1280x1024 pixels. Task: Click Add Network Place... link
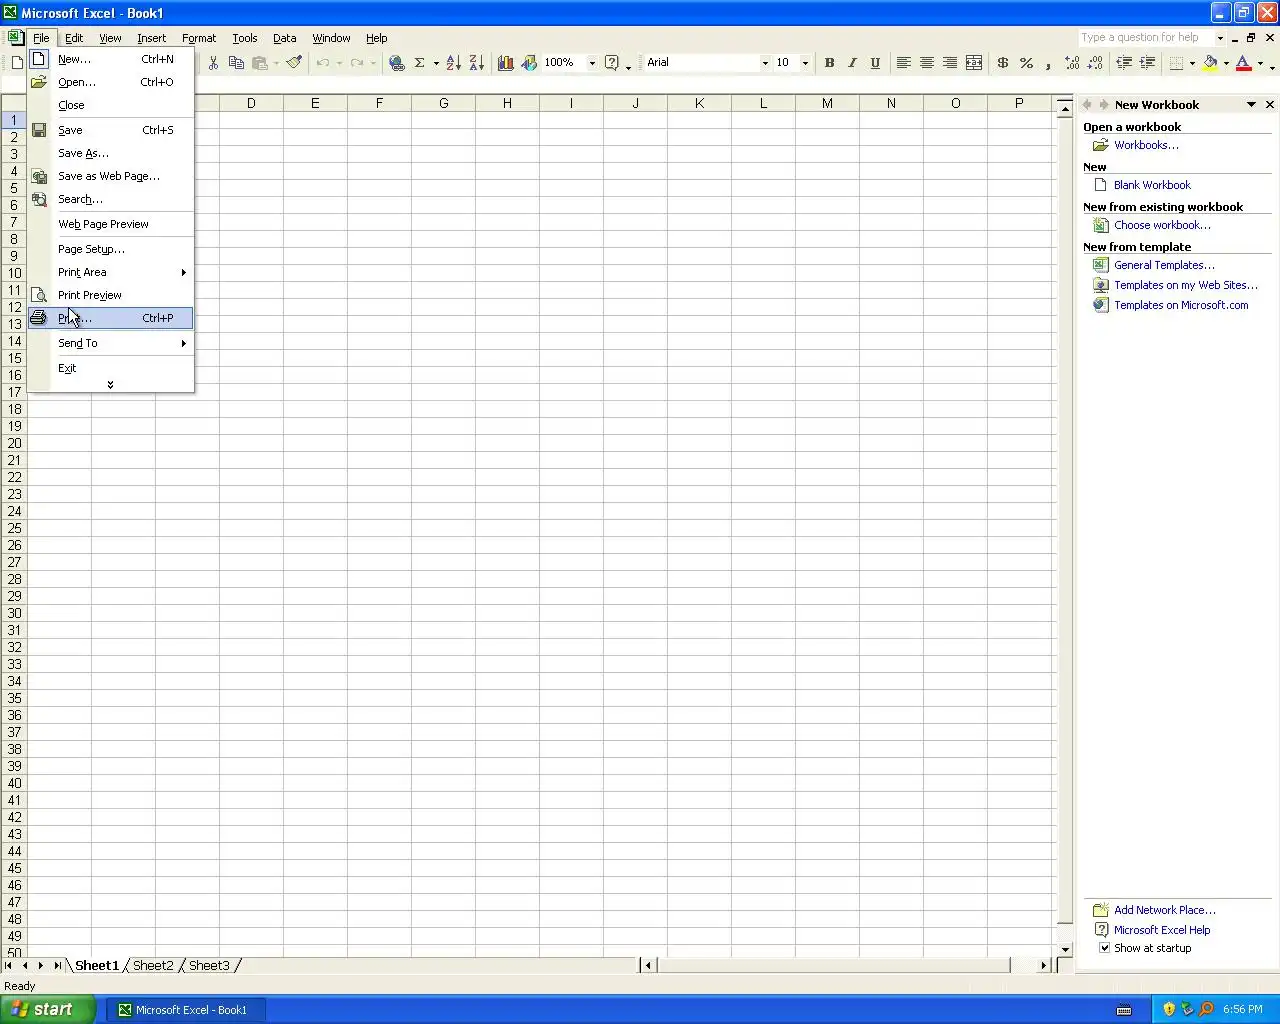pos(1165,910)
